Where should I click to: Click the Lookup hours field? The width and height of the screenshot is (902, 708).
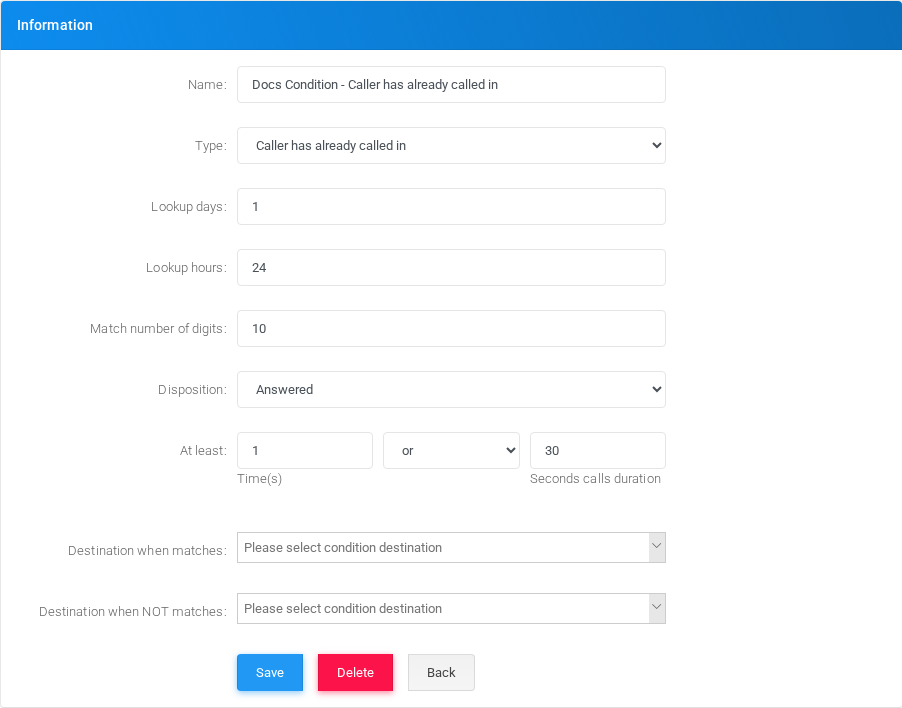(x=451, y=267)
